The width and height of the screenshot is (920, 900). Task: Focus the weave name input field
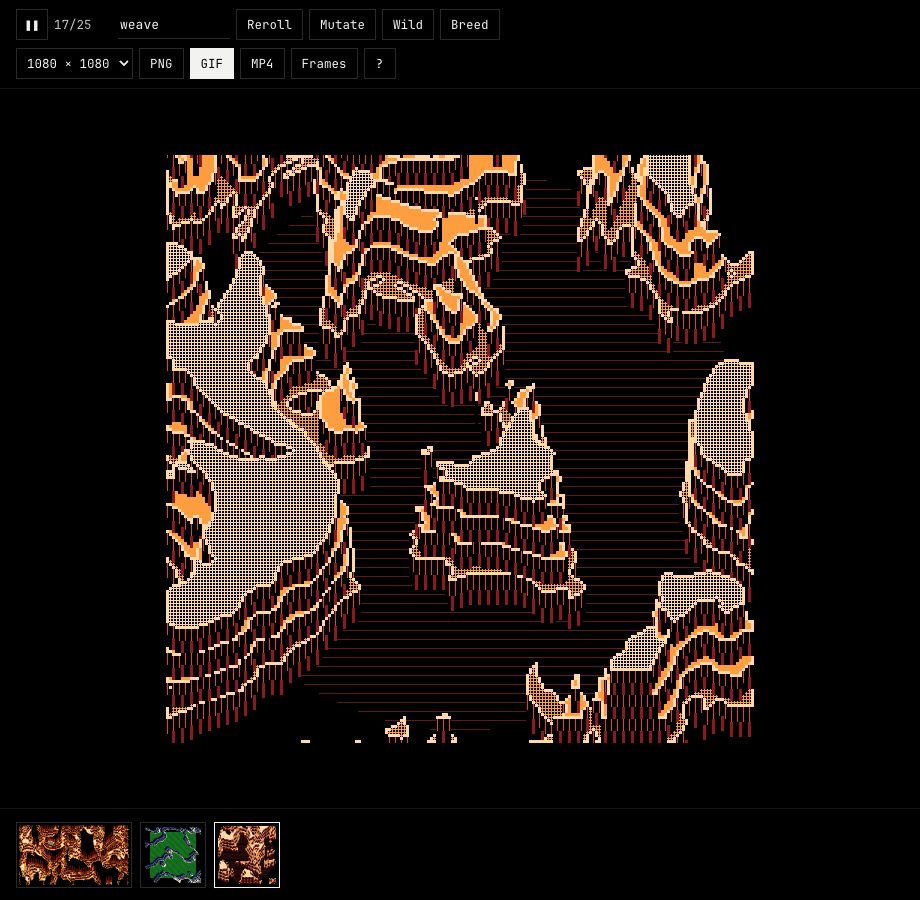(x=173, y=25)
